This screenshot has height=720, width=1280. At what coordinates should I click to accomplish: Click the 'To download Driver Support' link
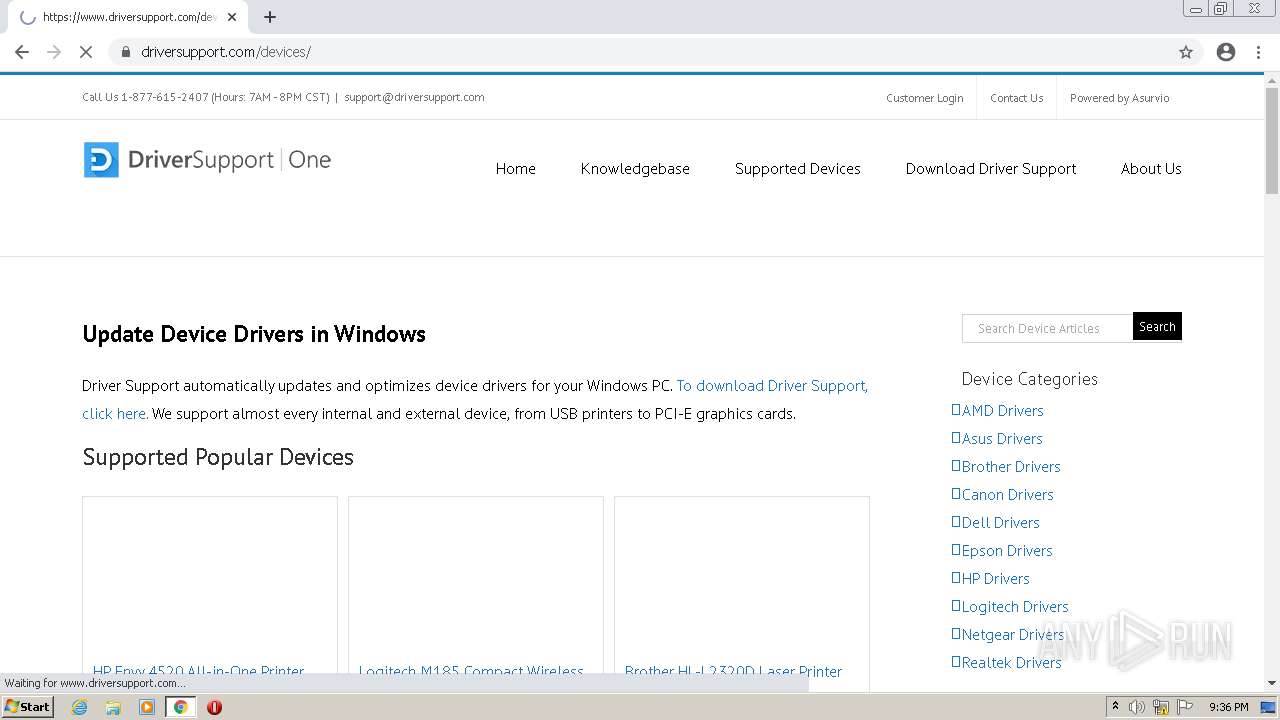point(772,385)
